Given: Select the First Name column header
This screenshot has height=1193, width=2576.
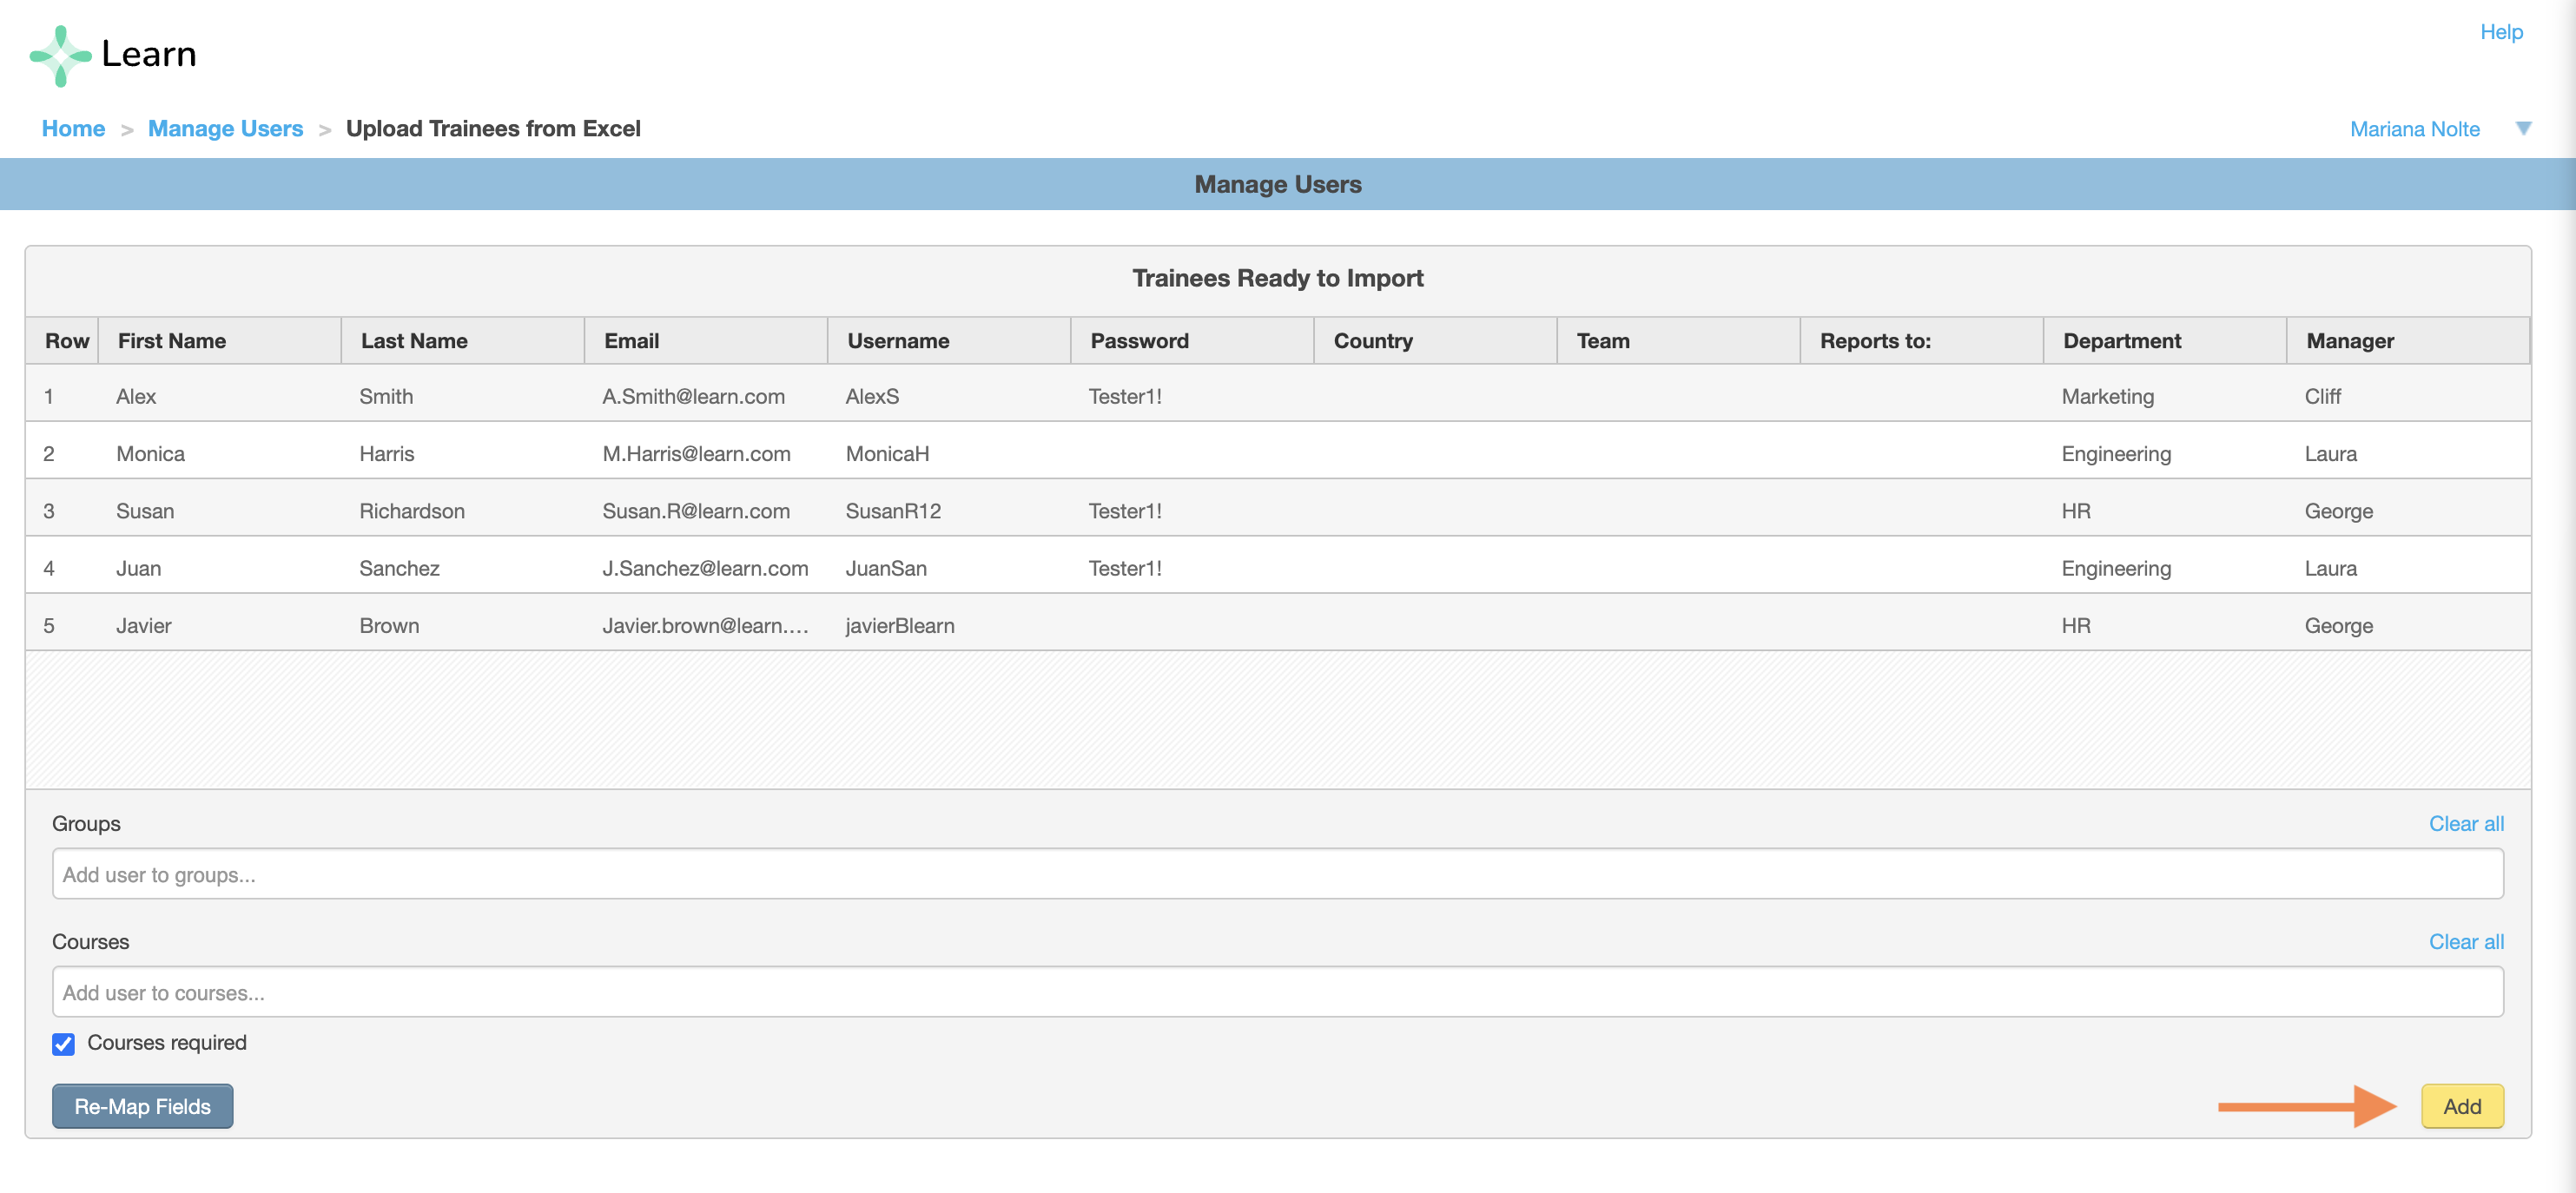Looking at the screenshot, I should tap(220, 341).
